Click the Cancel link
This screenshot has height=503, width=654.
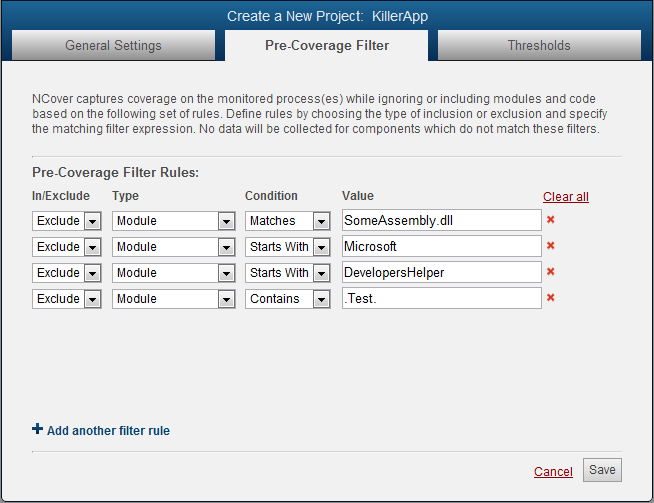(x=553, y=472)
